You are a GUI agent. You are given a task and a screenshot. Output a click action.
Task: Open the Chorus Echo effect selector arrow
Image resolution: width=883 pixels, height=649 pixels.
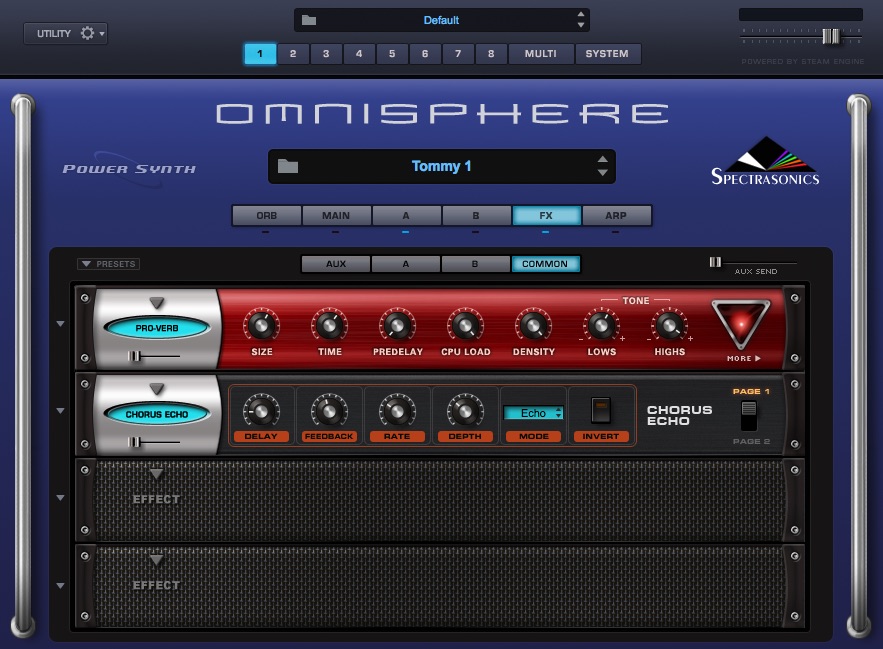(x=157, y=389)
